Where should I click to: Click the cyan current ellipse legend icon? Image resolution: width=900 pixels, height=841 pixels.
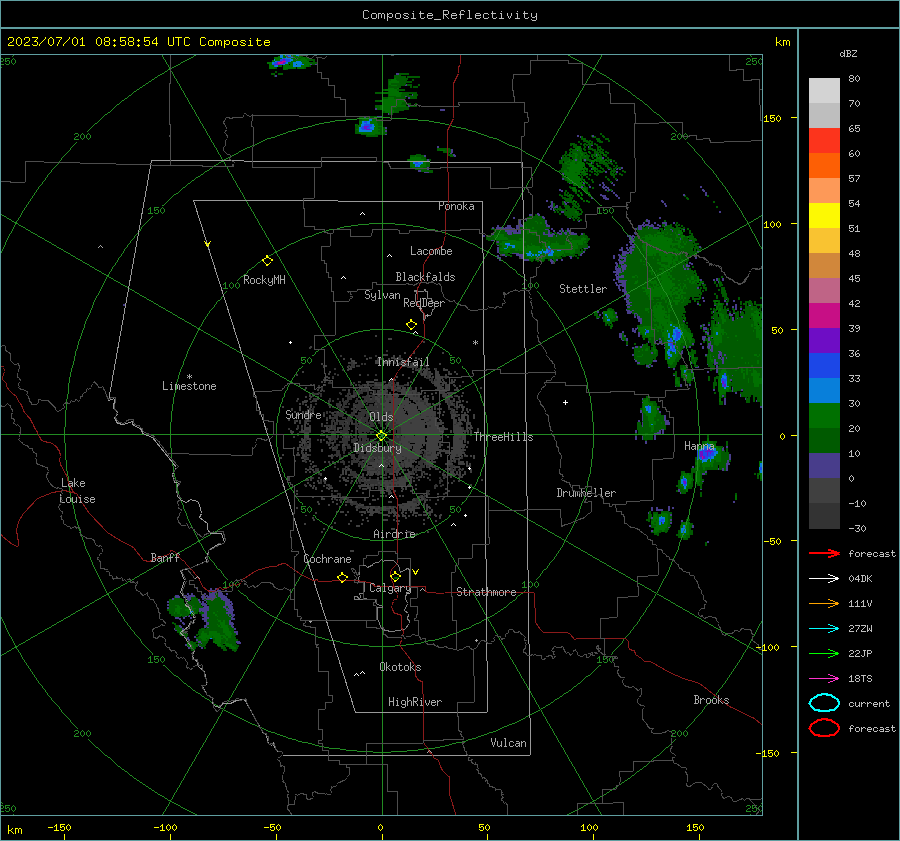[x=824, y=703]
